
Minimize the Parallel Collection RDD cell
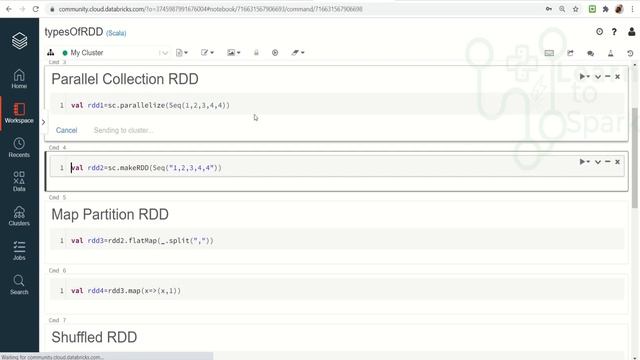[x=608, y=76]
